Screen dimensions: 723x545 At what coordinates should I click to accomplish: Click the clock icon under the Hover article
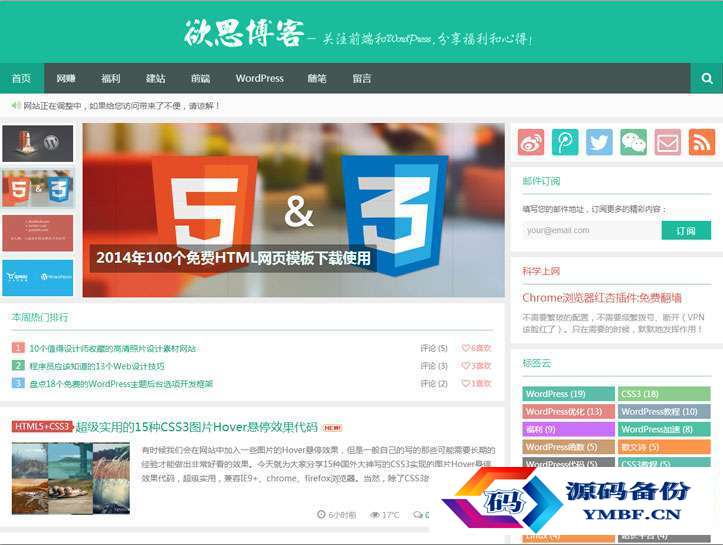click(x=321, y=515)
